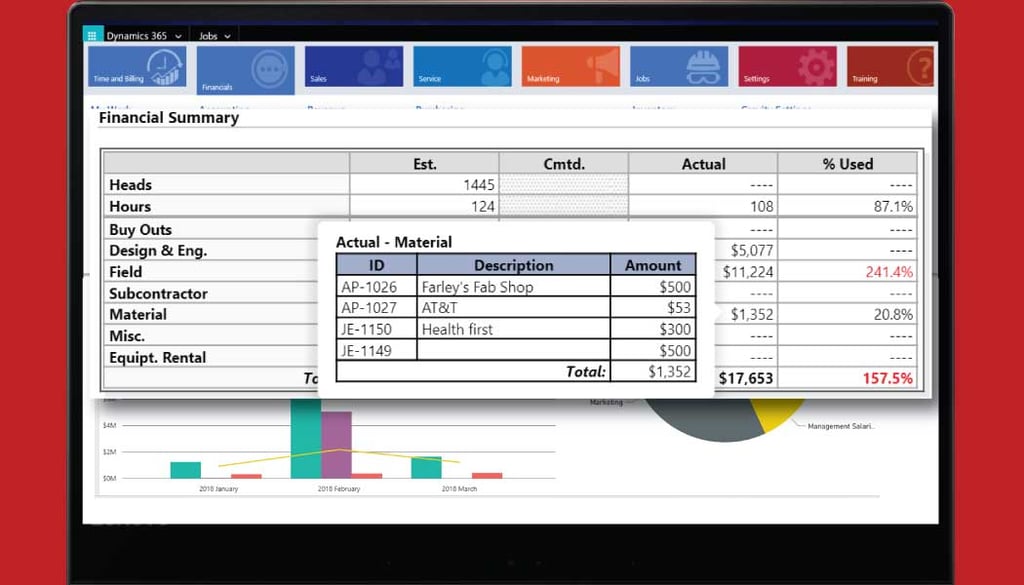
Task: Open the Jobs hard hat tile
Action: point(679,67)
